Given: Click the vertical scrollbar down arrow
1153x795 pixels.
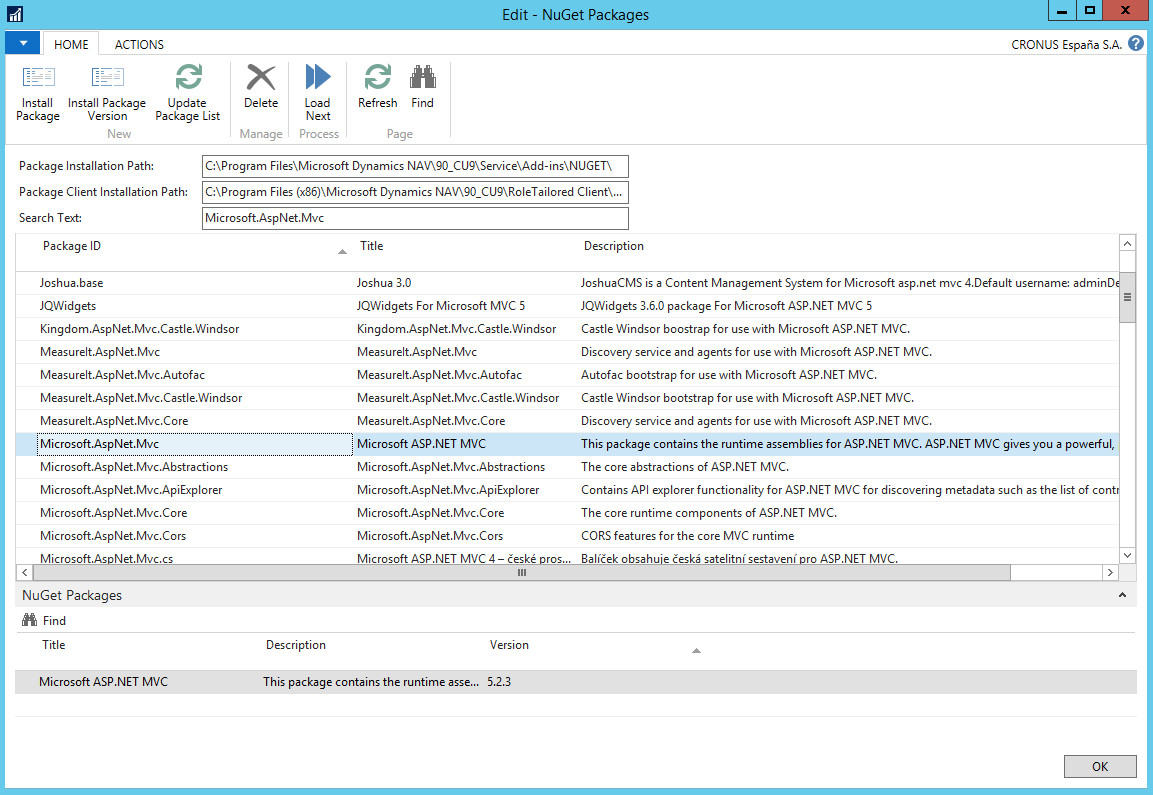Looking at the screenshot, I should 1127,555.
